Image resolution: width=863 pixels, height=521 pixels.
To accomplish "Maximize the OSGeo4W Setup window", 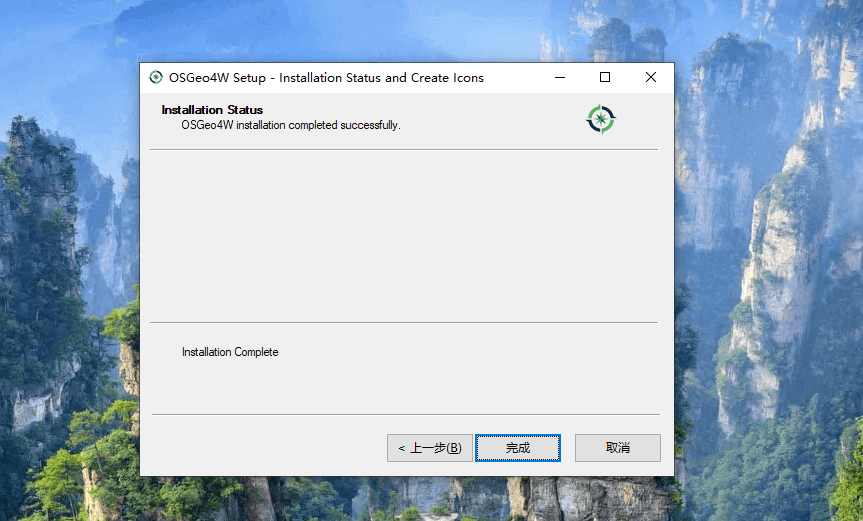I will click(605, 78).
